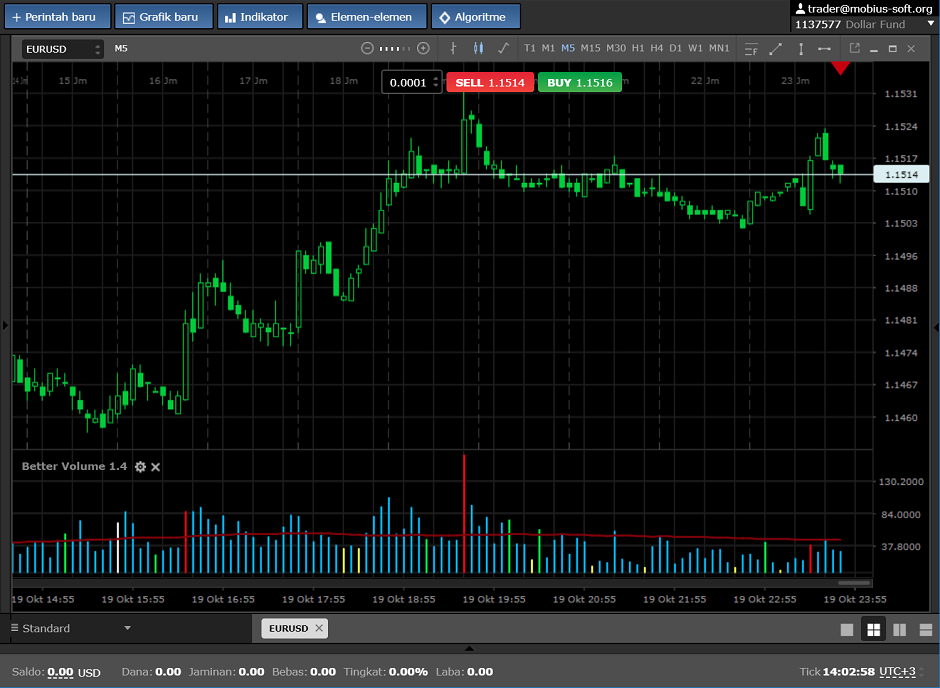This screenshot has height=688, width=940.
Task: Switch chart to bar style
Action: pos(453,49)
